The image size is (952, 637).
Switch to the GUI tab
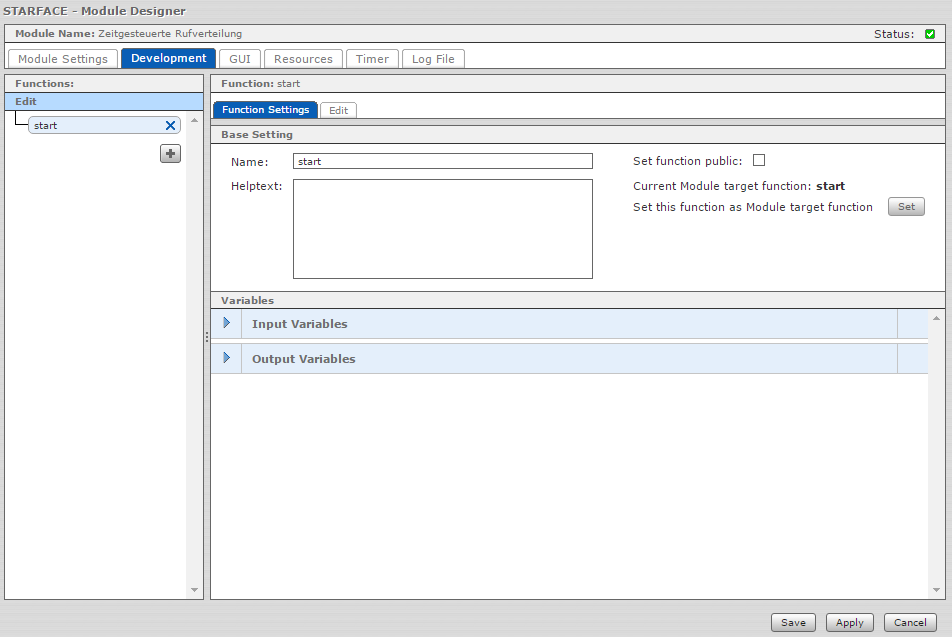point(240,59)
